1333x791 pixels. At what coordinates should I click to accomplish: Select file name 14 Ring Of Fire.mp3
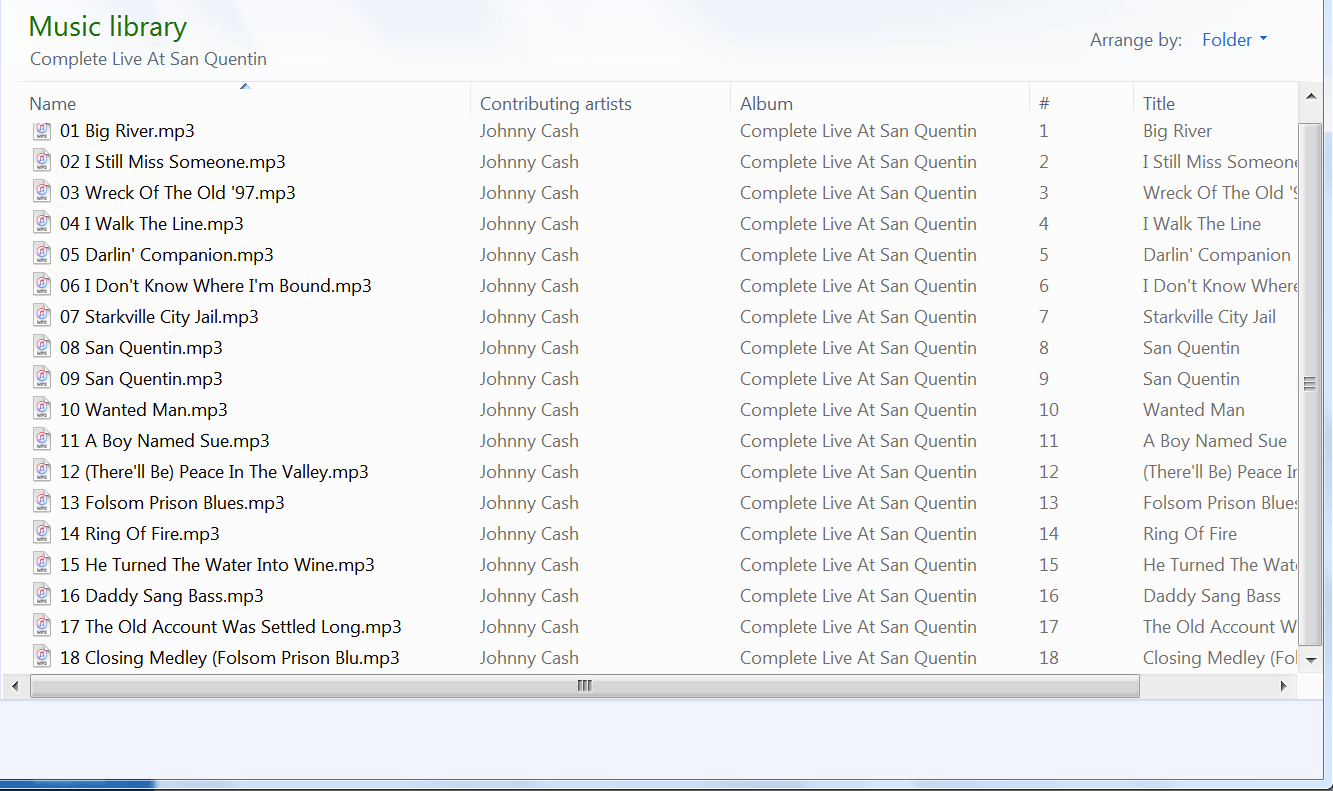pos(140,533)
